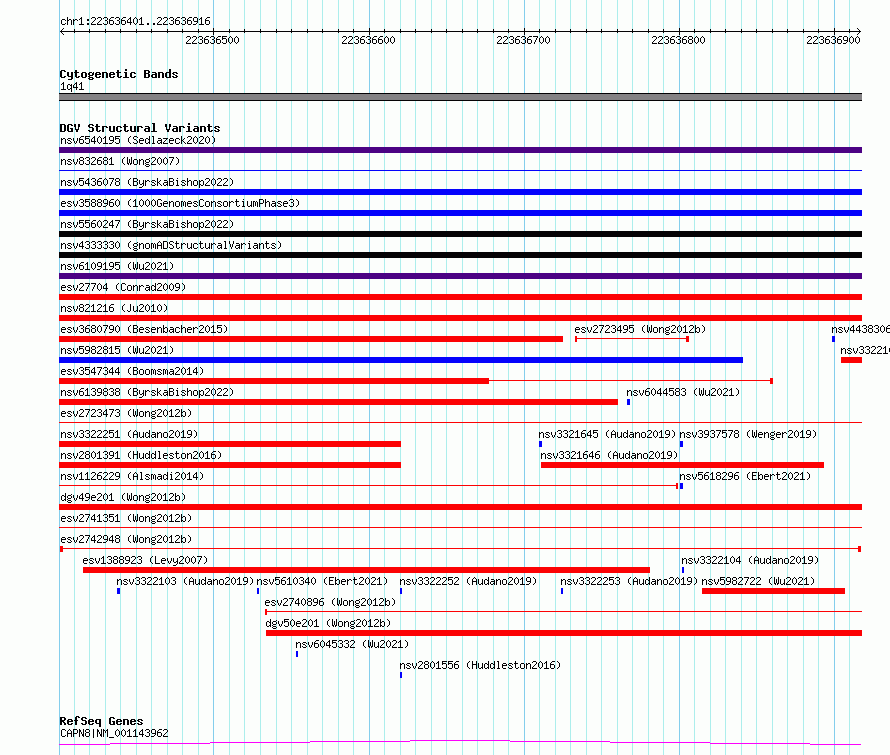
Task: Select nsv6109195 (Wu2021) label
Action: 117,266
